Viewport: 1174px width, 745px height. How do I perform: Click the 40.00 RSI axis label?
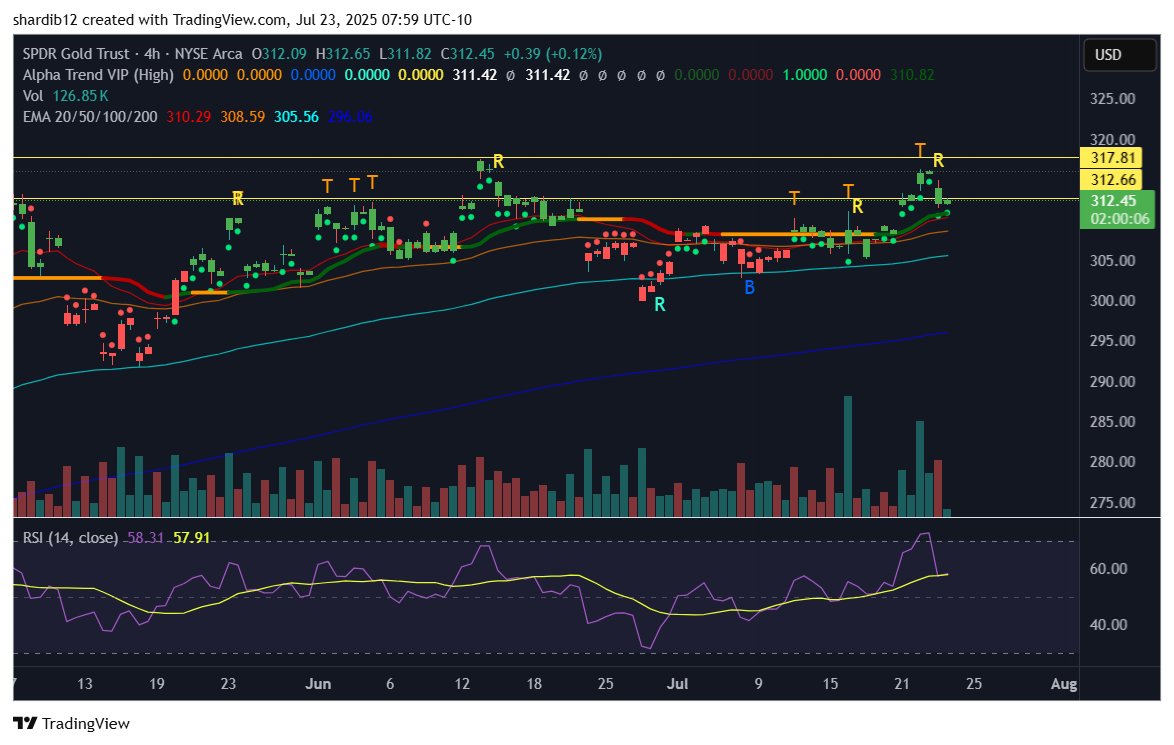tap(1108, 624)
